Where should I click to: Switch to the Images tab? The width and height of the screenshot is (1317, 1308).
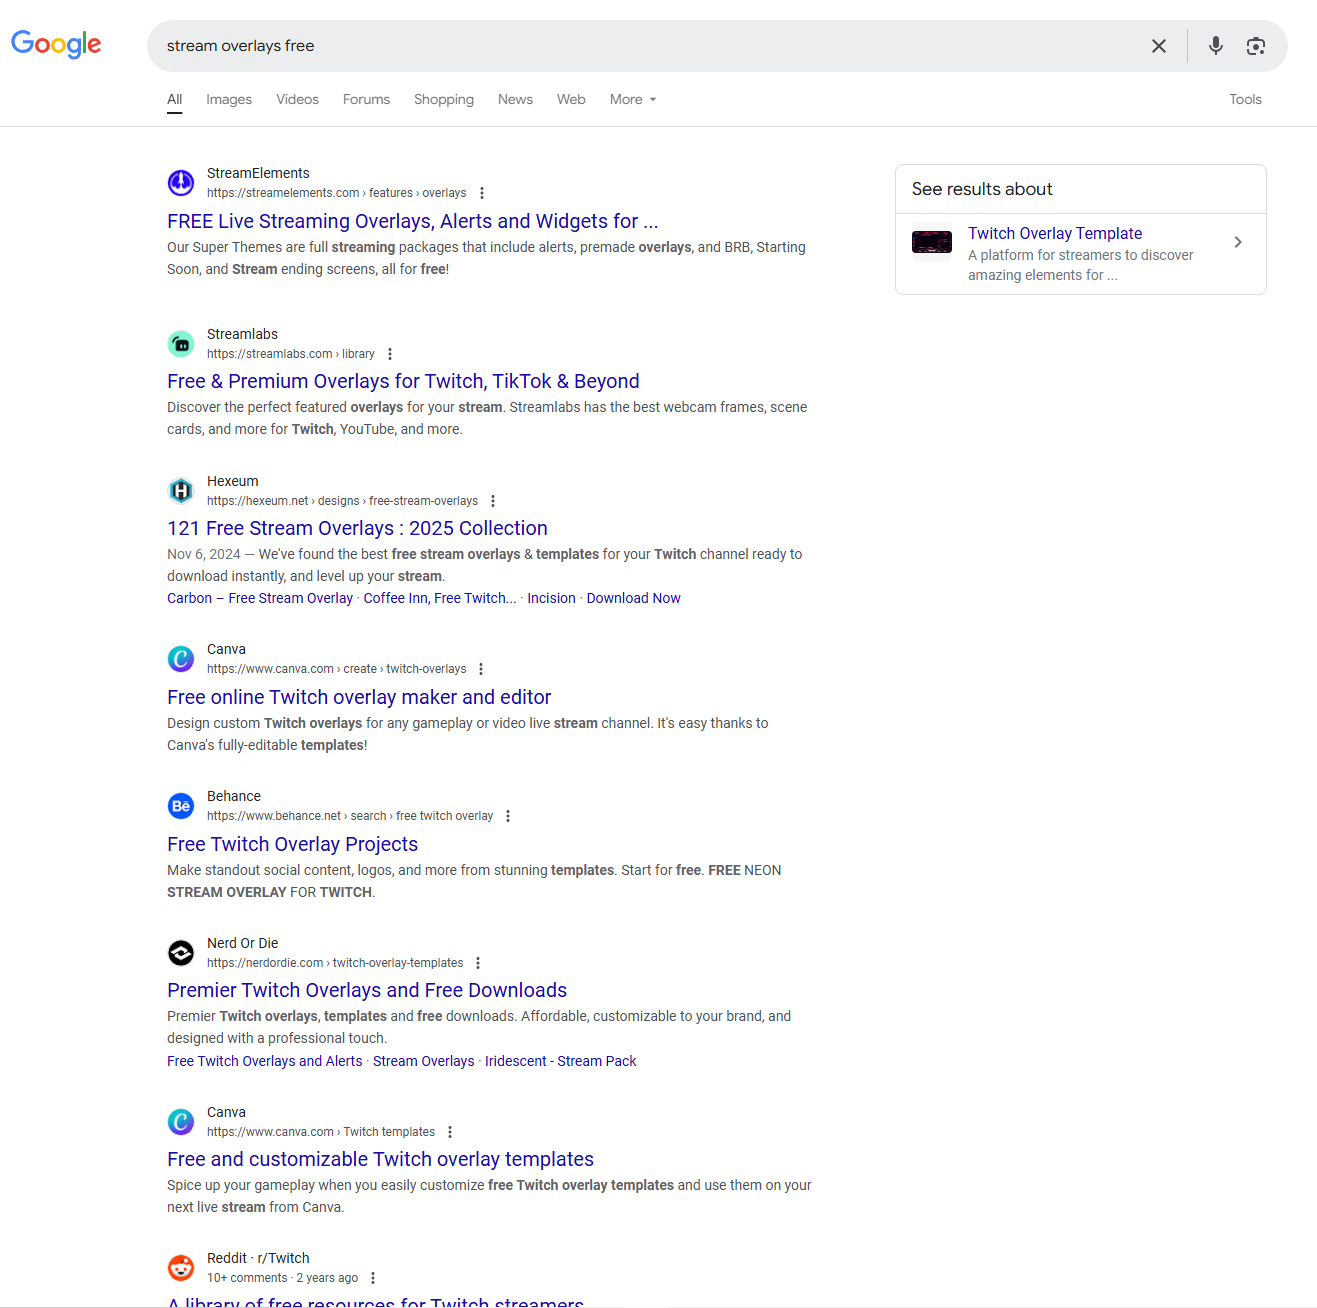(x=229, y=99)
